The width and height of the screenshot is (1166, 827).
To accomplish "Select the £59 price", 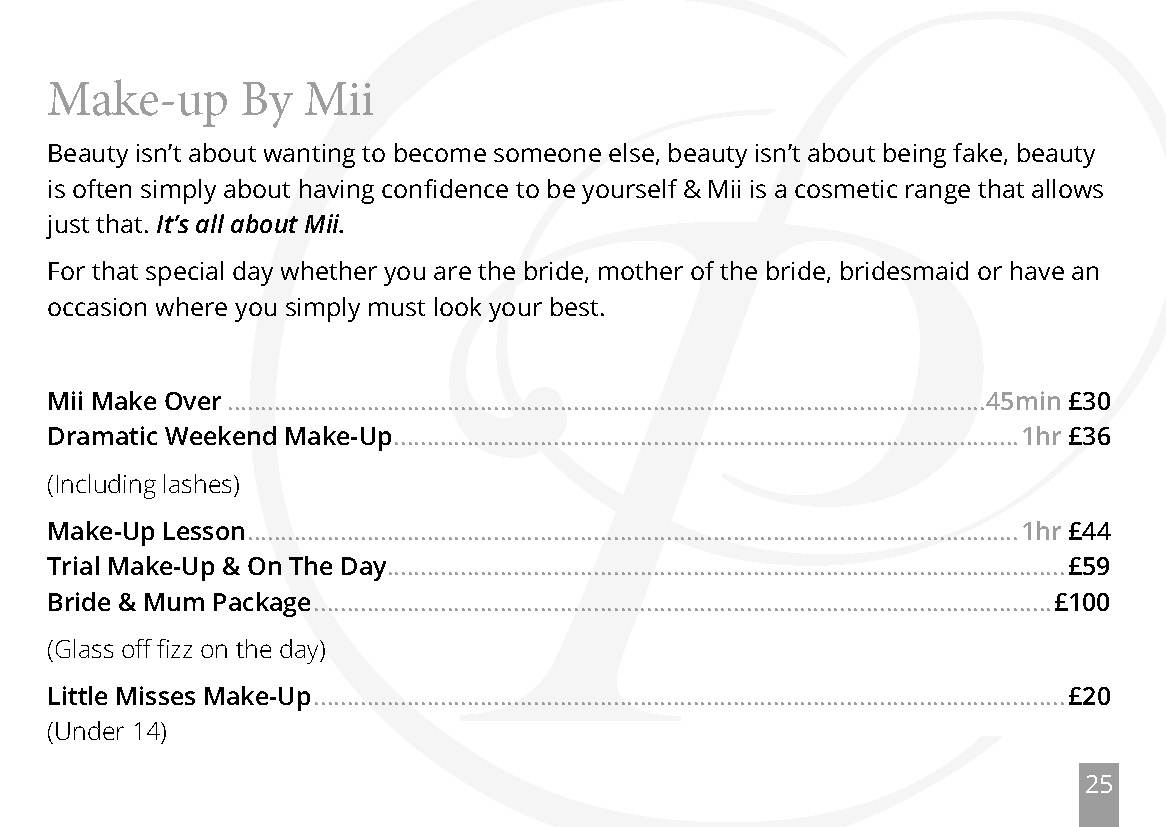I will click(x=1089, y=567).
